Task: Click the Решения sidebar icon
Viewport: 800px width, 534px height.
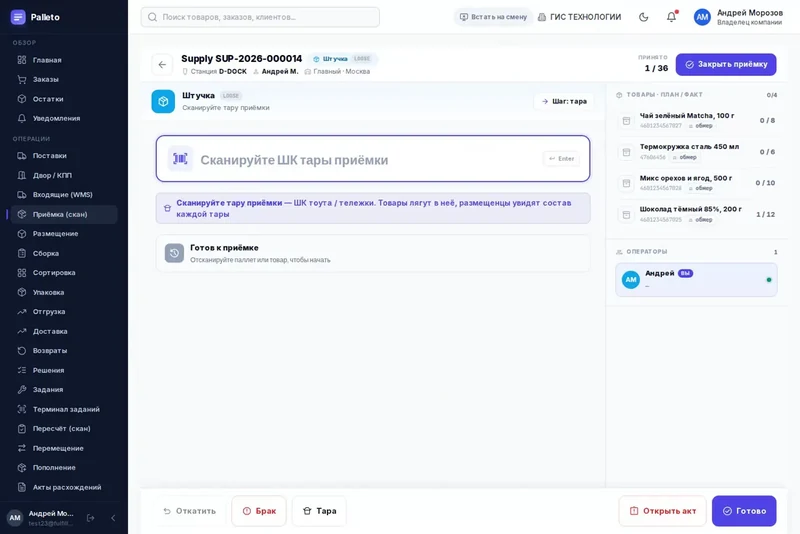Action: pyautogui.click(x=21, y=370)
